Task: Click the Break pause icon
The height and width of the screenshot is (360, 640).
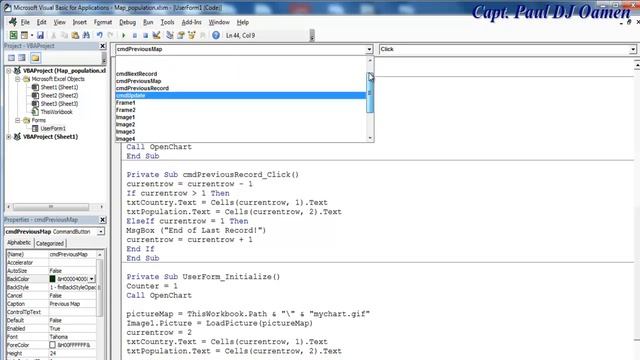Action: [135, 36]
